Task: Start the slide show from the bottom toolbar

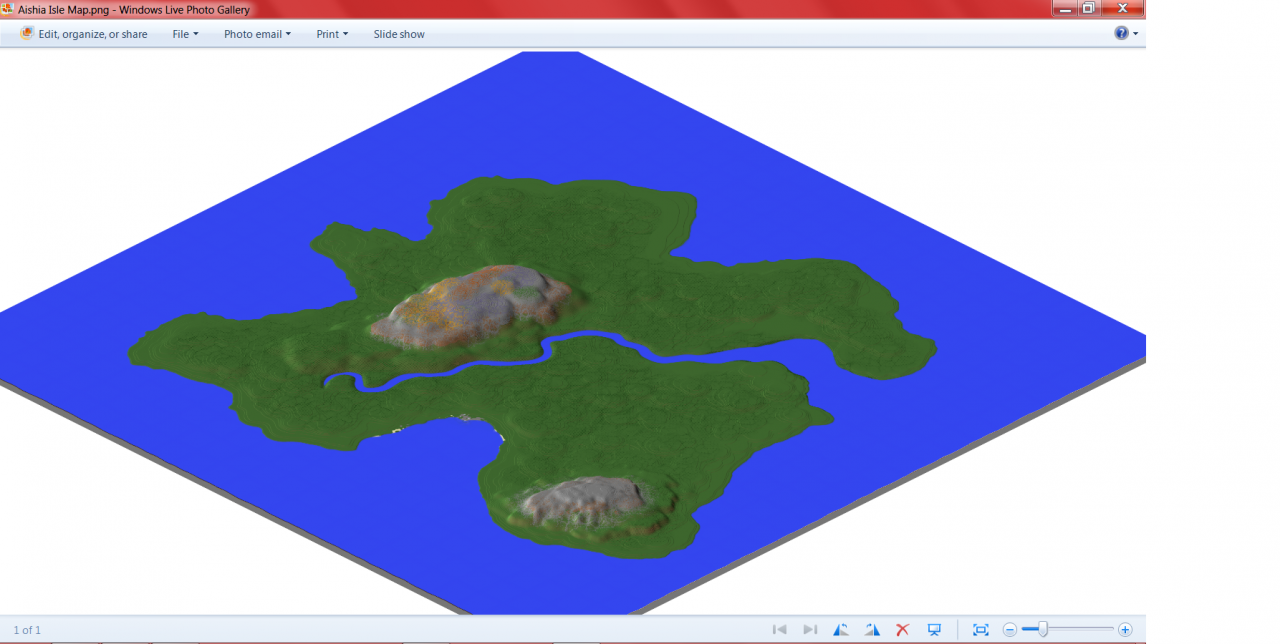Action: tap(934, 629)
